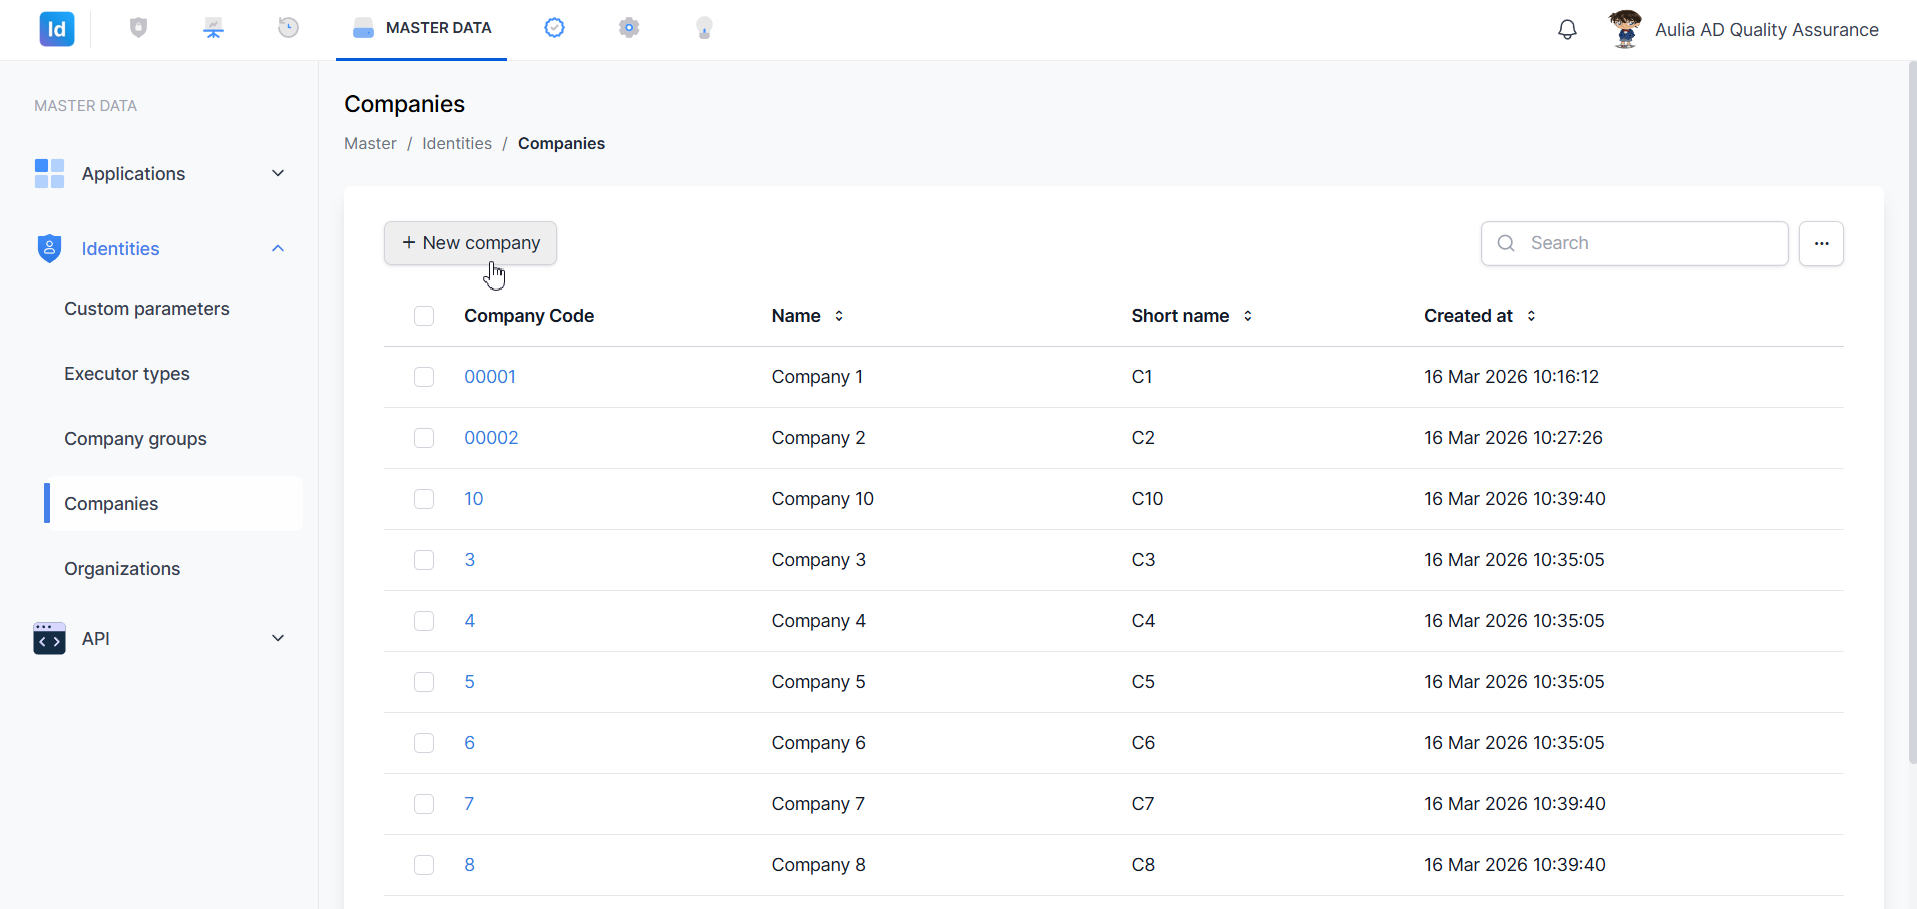Open the light bulb icon in top navigation
Viewport: 1917px width, 909px height.
pos(704,28)
